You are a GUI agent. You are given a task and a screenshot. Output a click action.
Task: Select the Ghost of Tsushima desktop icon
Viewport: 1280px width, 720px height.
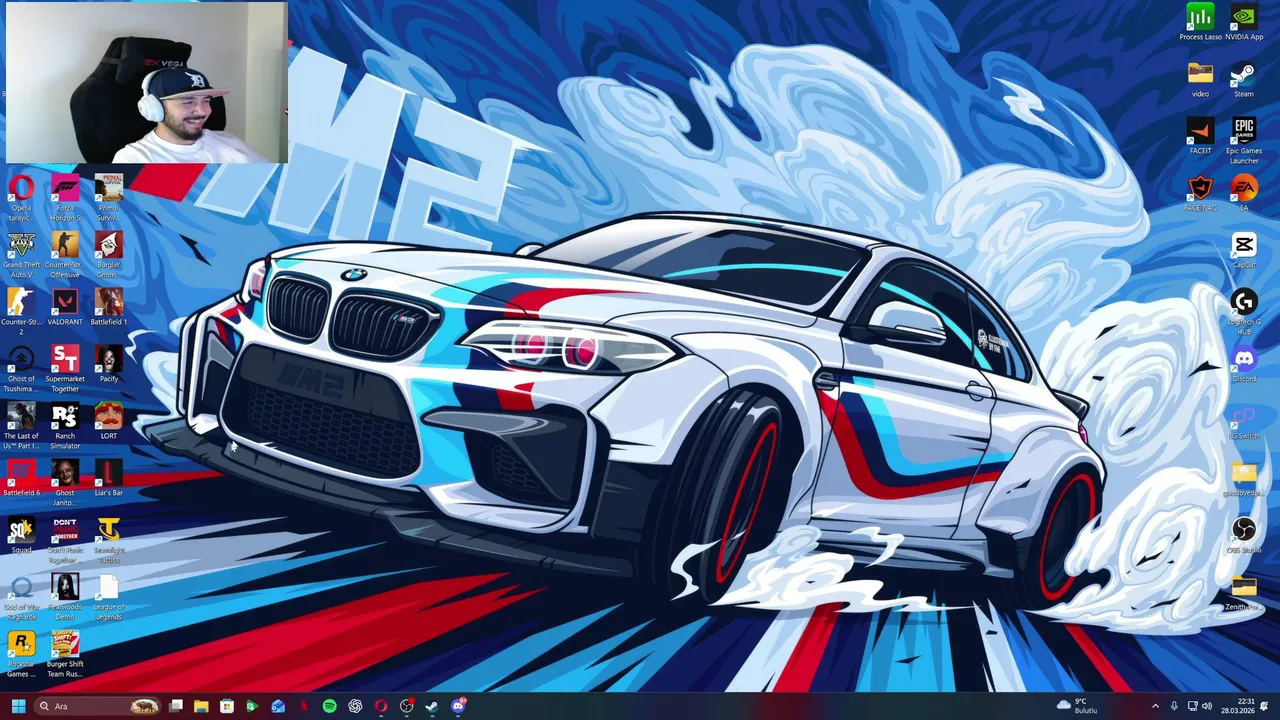21,369
